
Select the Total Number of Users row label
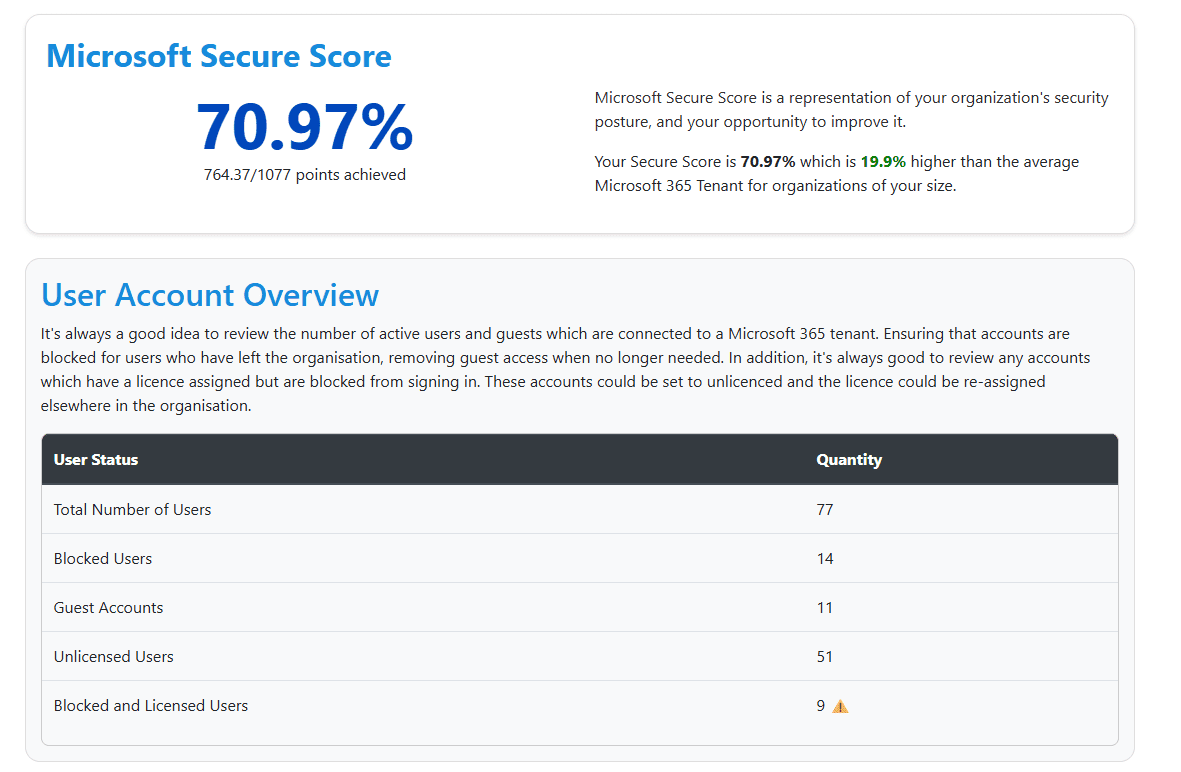(132, 510)
